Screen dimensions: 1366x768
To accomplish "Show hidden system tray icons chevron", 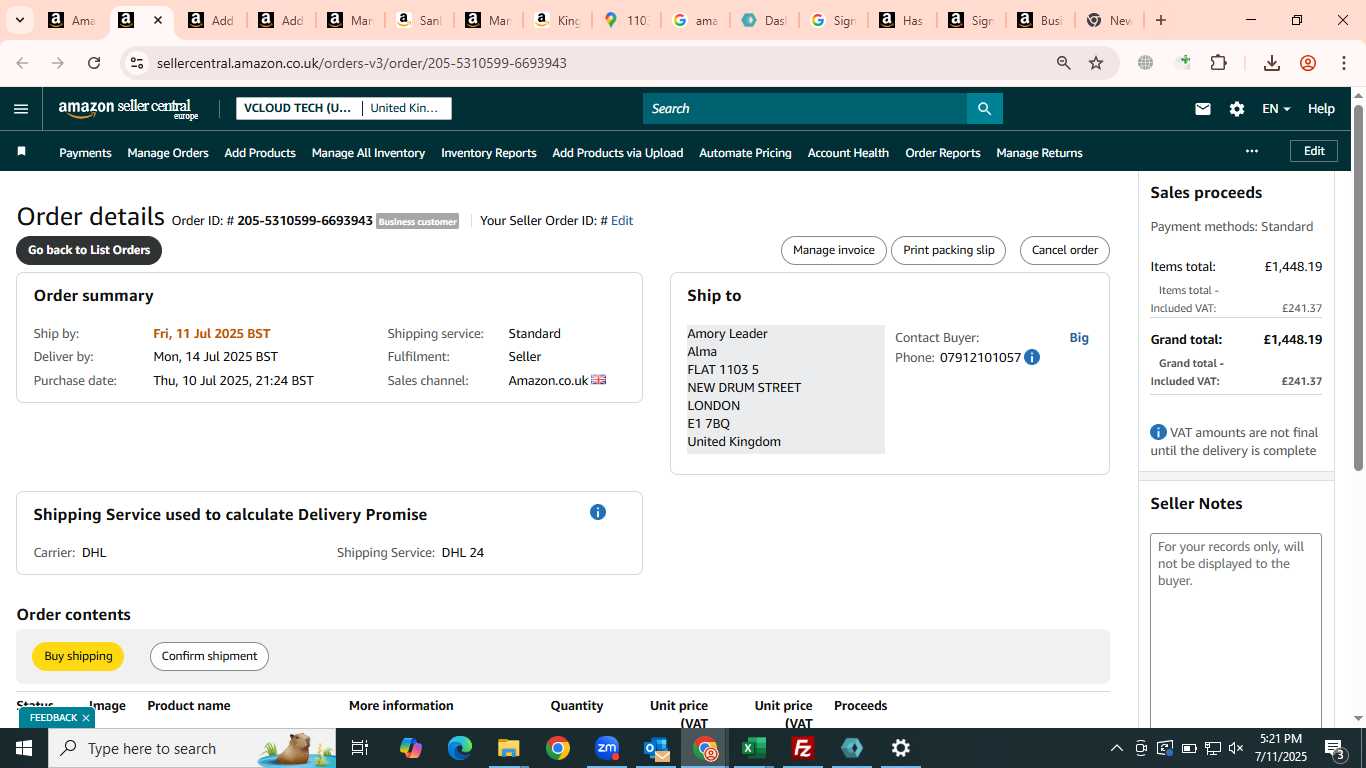I will 1117,748.
